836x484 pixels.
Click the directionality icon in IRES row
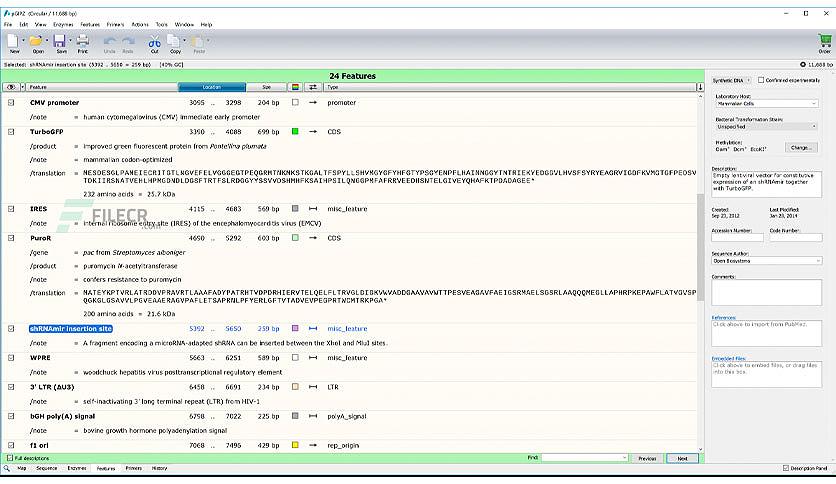pyautogui.click(x=313, y=209)
